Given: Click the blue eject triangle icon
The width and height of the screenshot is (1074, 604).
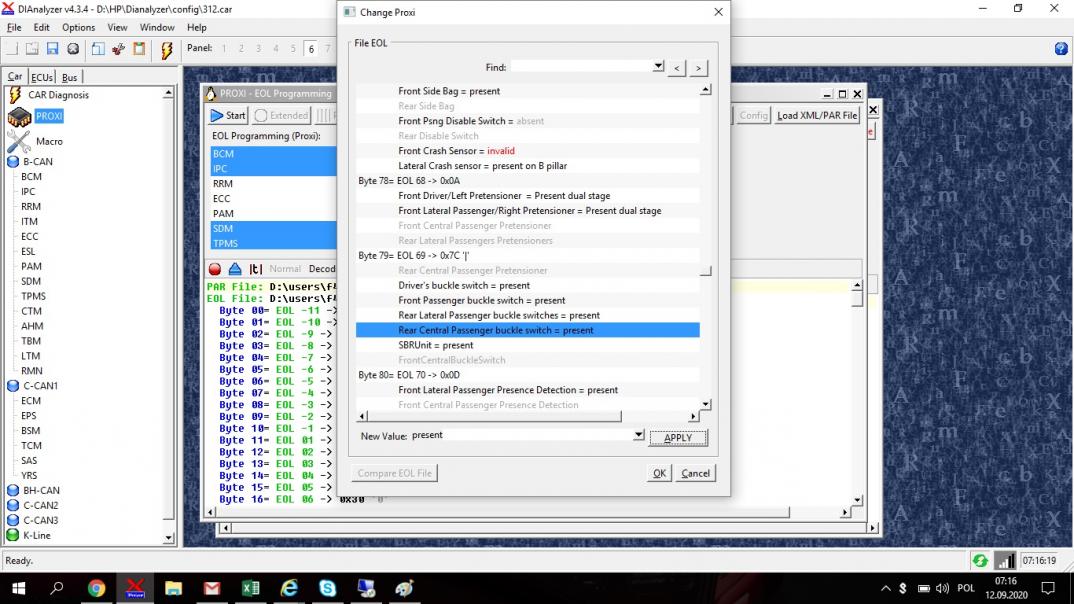Looking at the screenshot, I should tap(234, 269).
